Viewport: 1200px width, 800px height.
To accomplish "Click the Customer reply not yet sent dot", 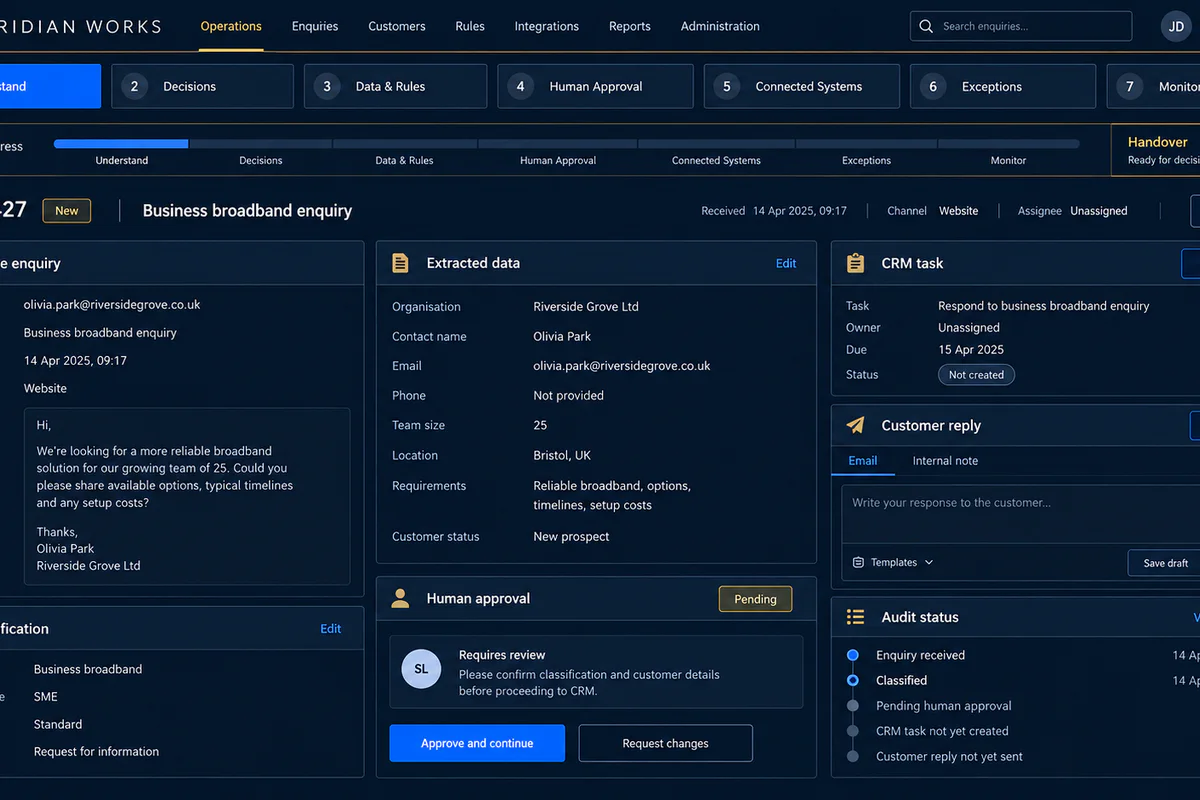I will (x=853, y=757).
